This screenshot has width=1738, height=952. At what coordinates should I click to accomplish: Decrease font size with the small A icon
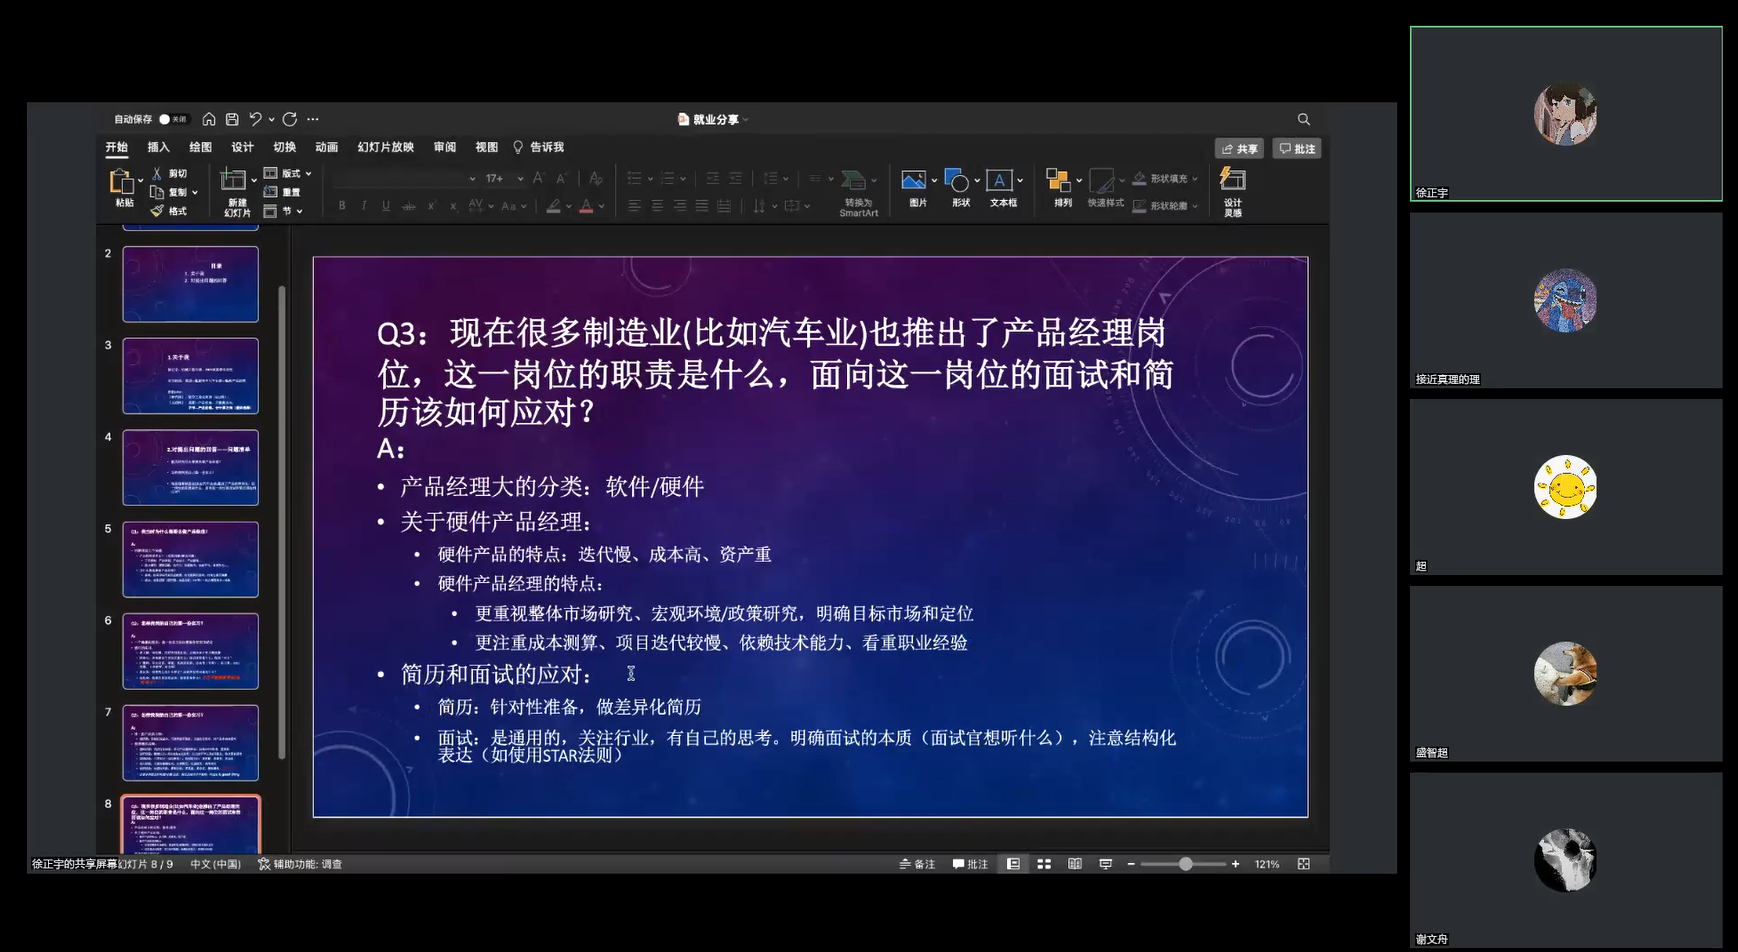coord(560,178)
